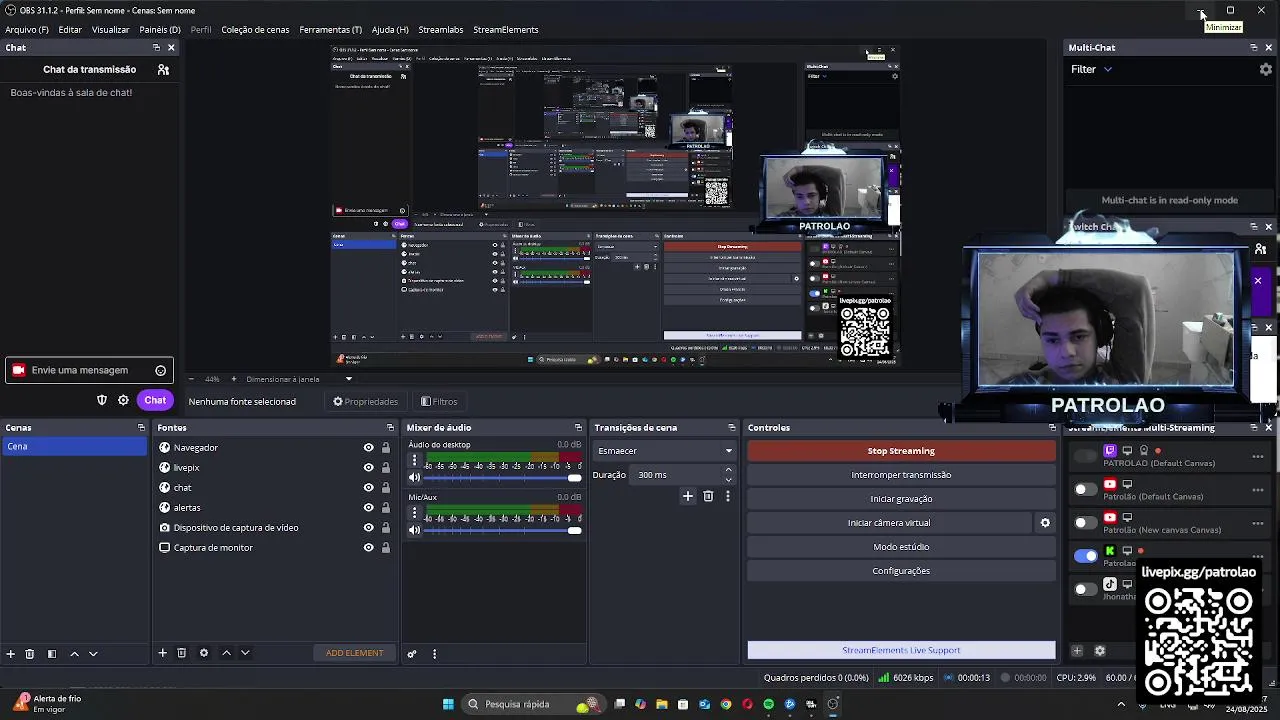Open advanced audio properties in Mixer de áudio
The width and height of the screenshot is (1280, 720).
click(x=411, y=654)
